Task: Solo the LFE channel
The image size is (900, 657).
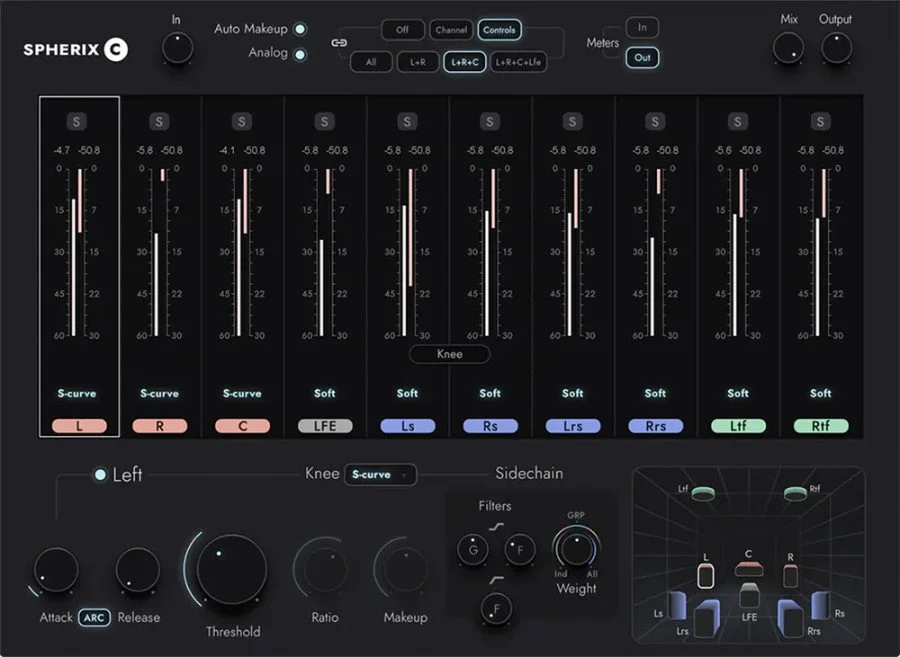Action: [x=323, y=120]
